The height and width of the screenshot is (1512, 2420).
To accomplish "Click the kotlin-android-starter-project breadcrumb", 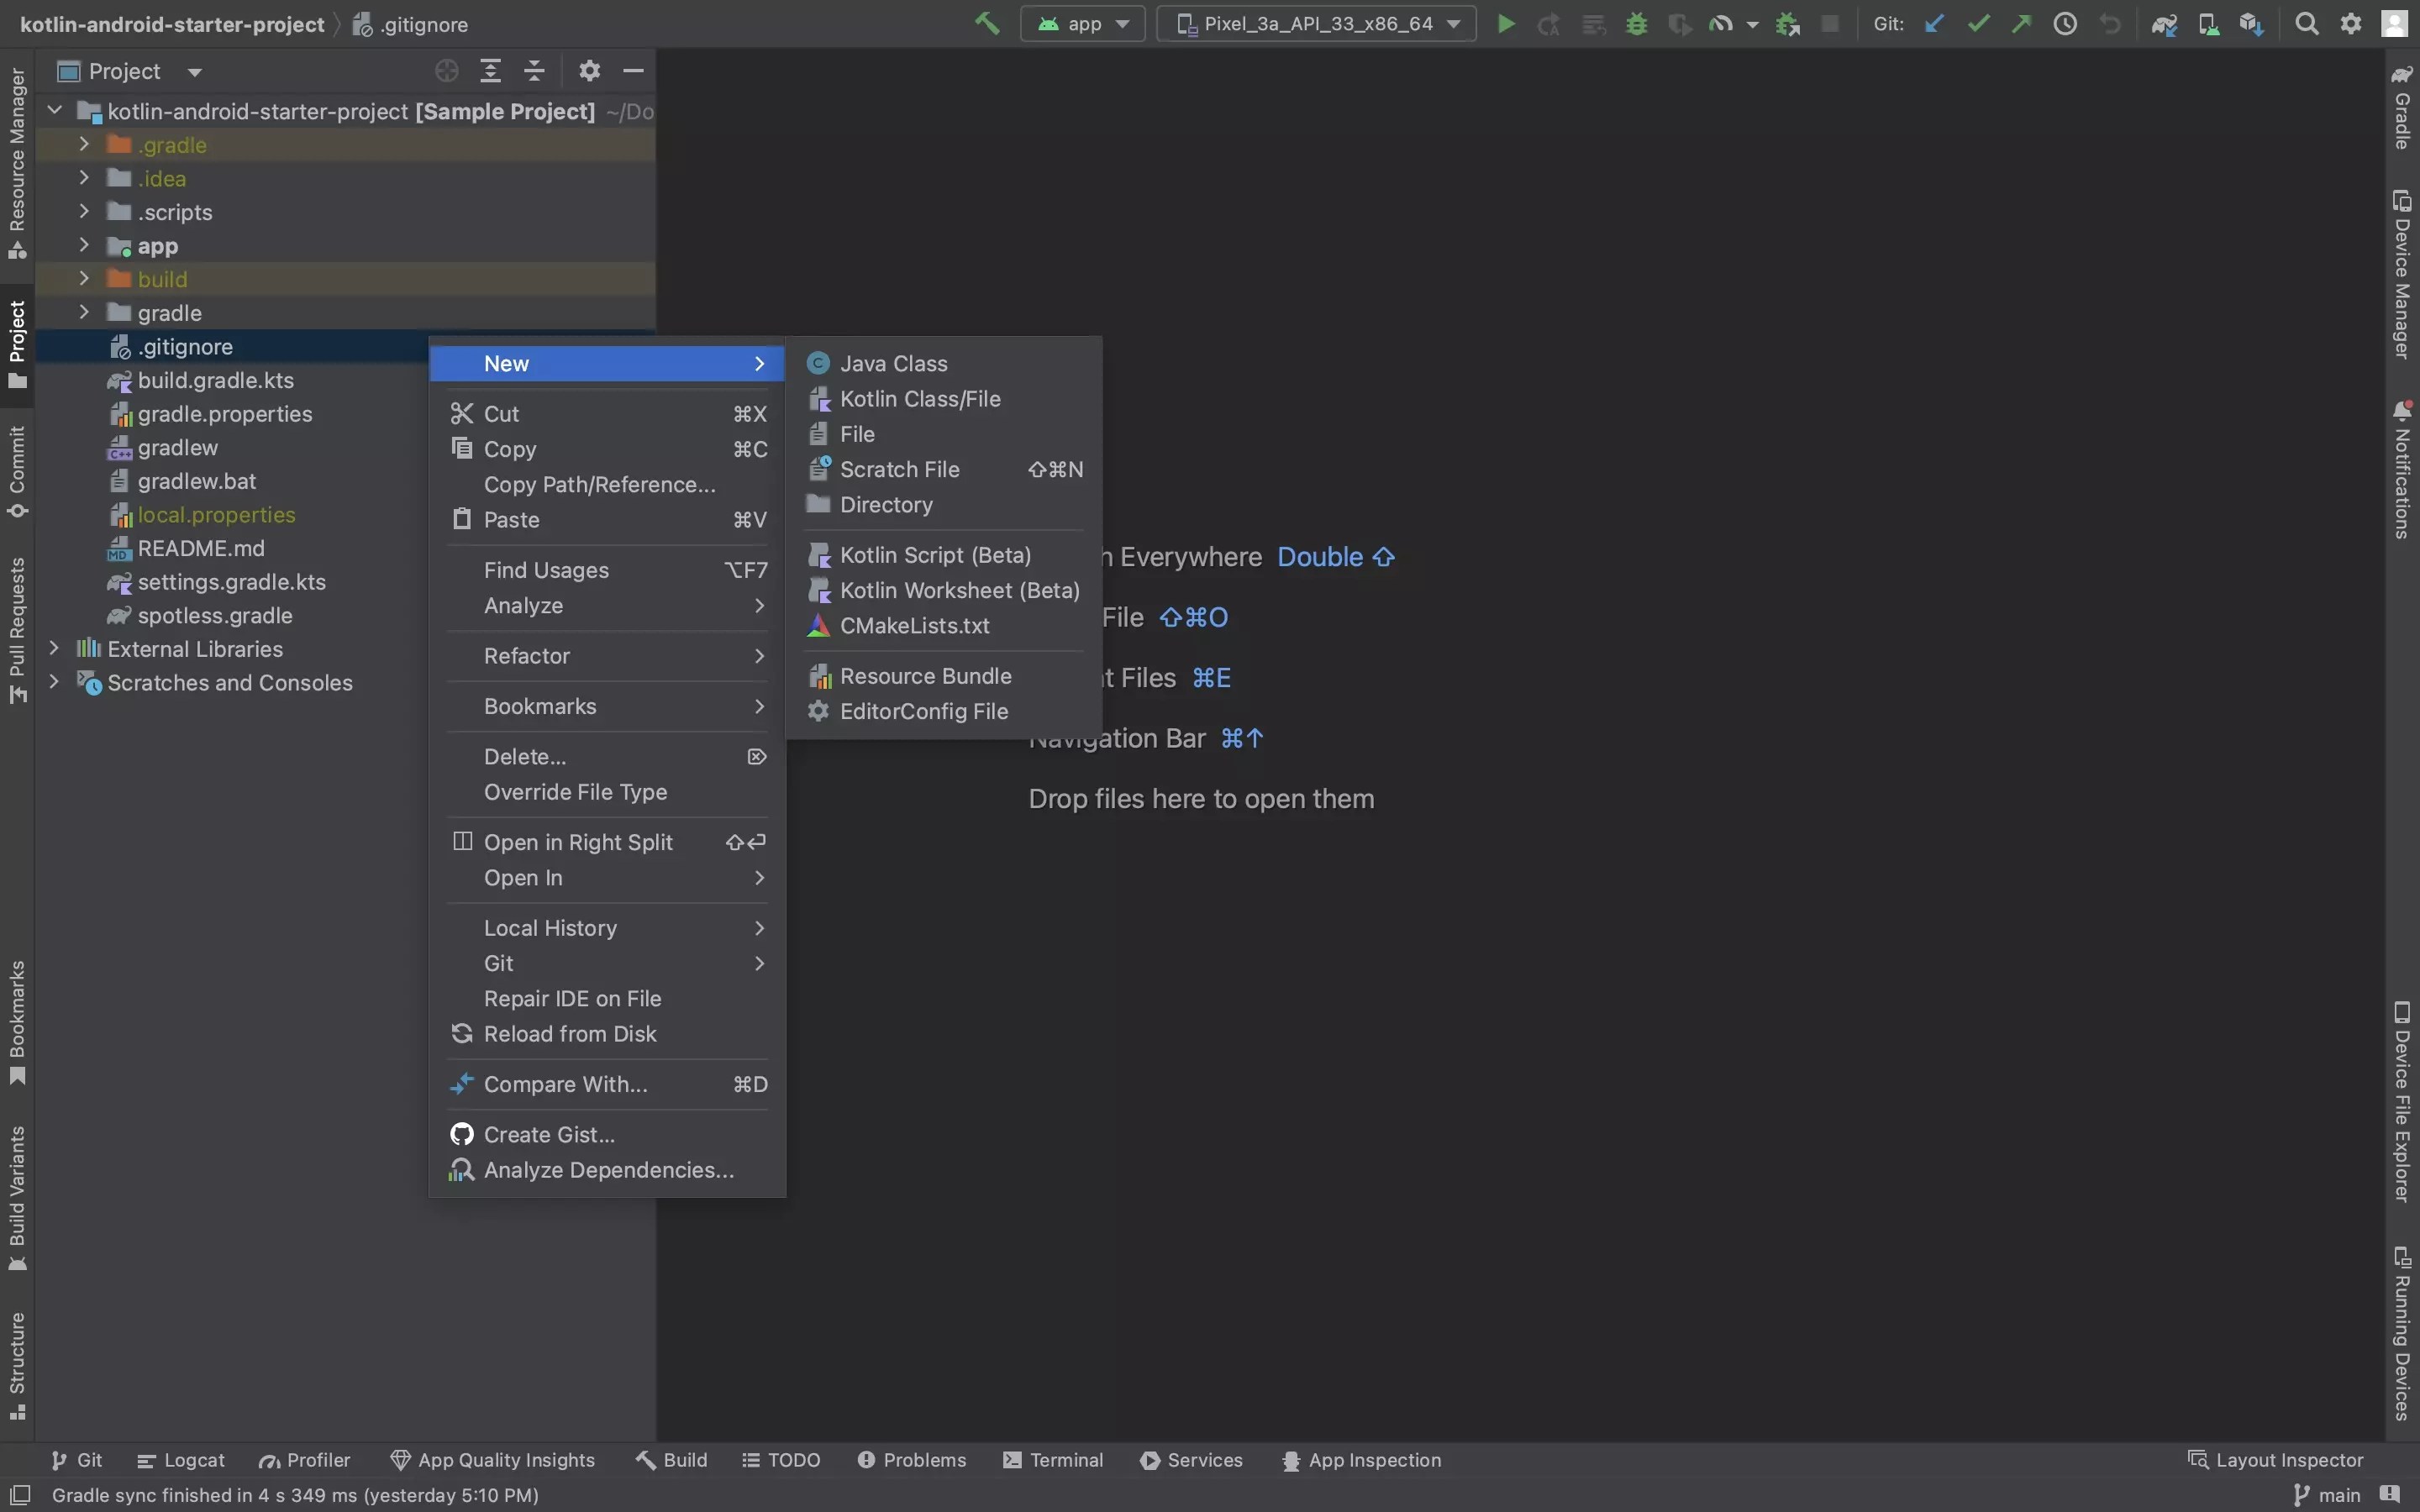I will click(172, 24).
